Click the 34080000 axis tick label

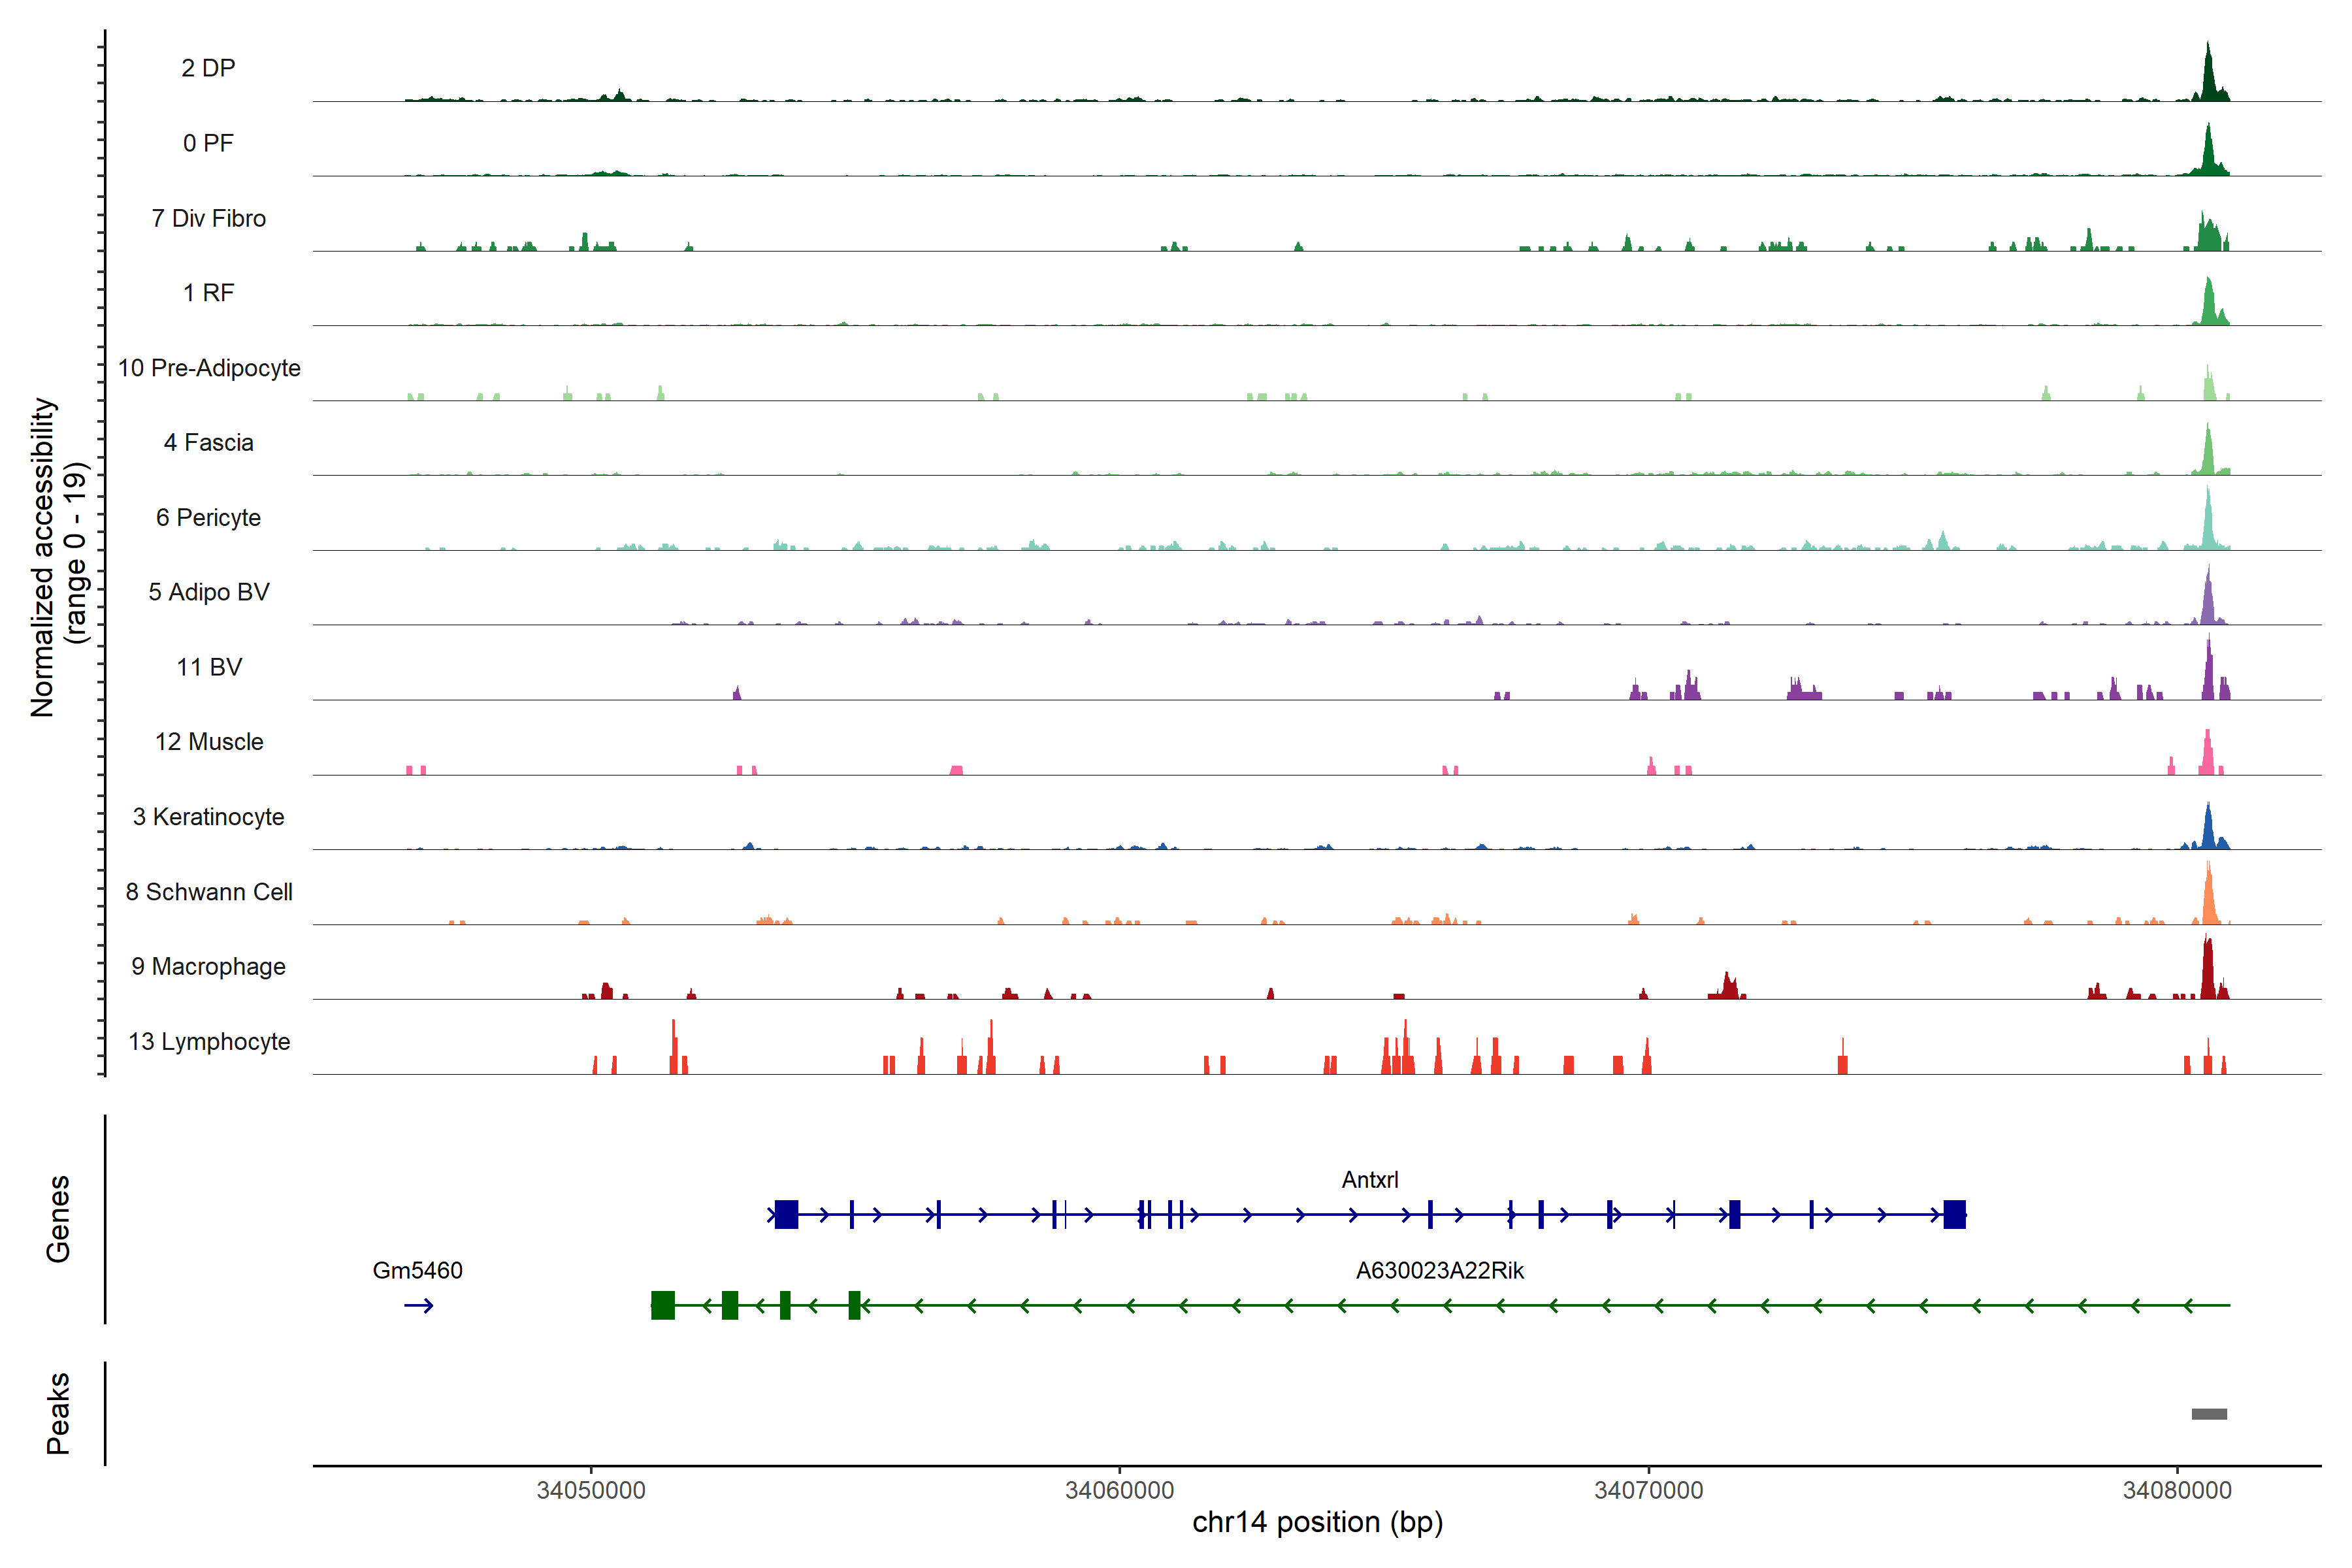[x=2177, y=1490]
